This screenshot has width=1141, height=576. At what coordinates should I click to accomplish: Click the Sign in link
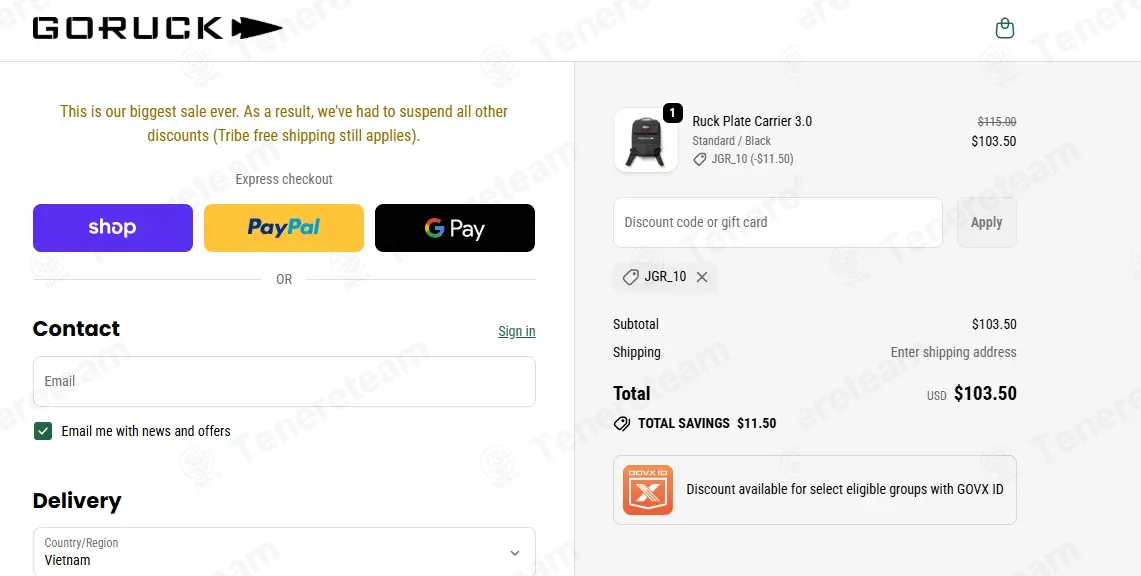(516, 331)
